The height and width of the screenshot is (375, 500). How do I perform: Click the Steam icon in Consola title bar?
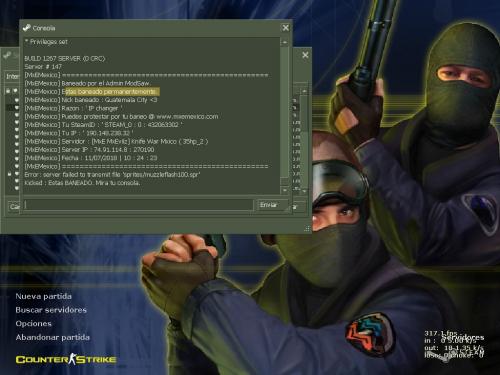[27, 28]
